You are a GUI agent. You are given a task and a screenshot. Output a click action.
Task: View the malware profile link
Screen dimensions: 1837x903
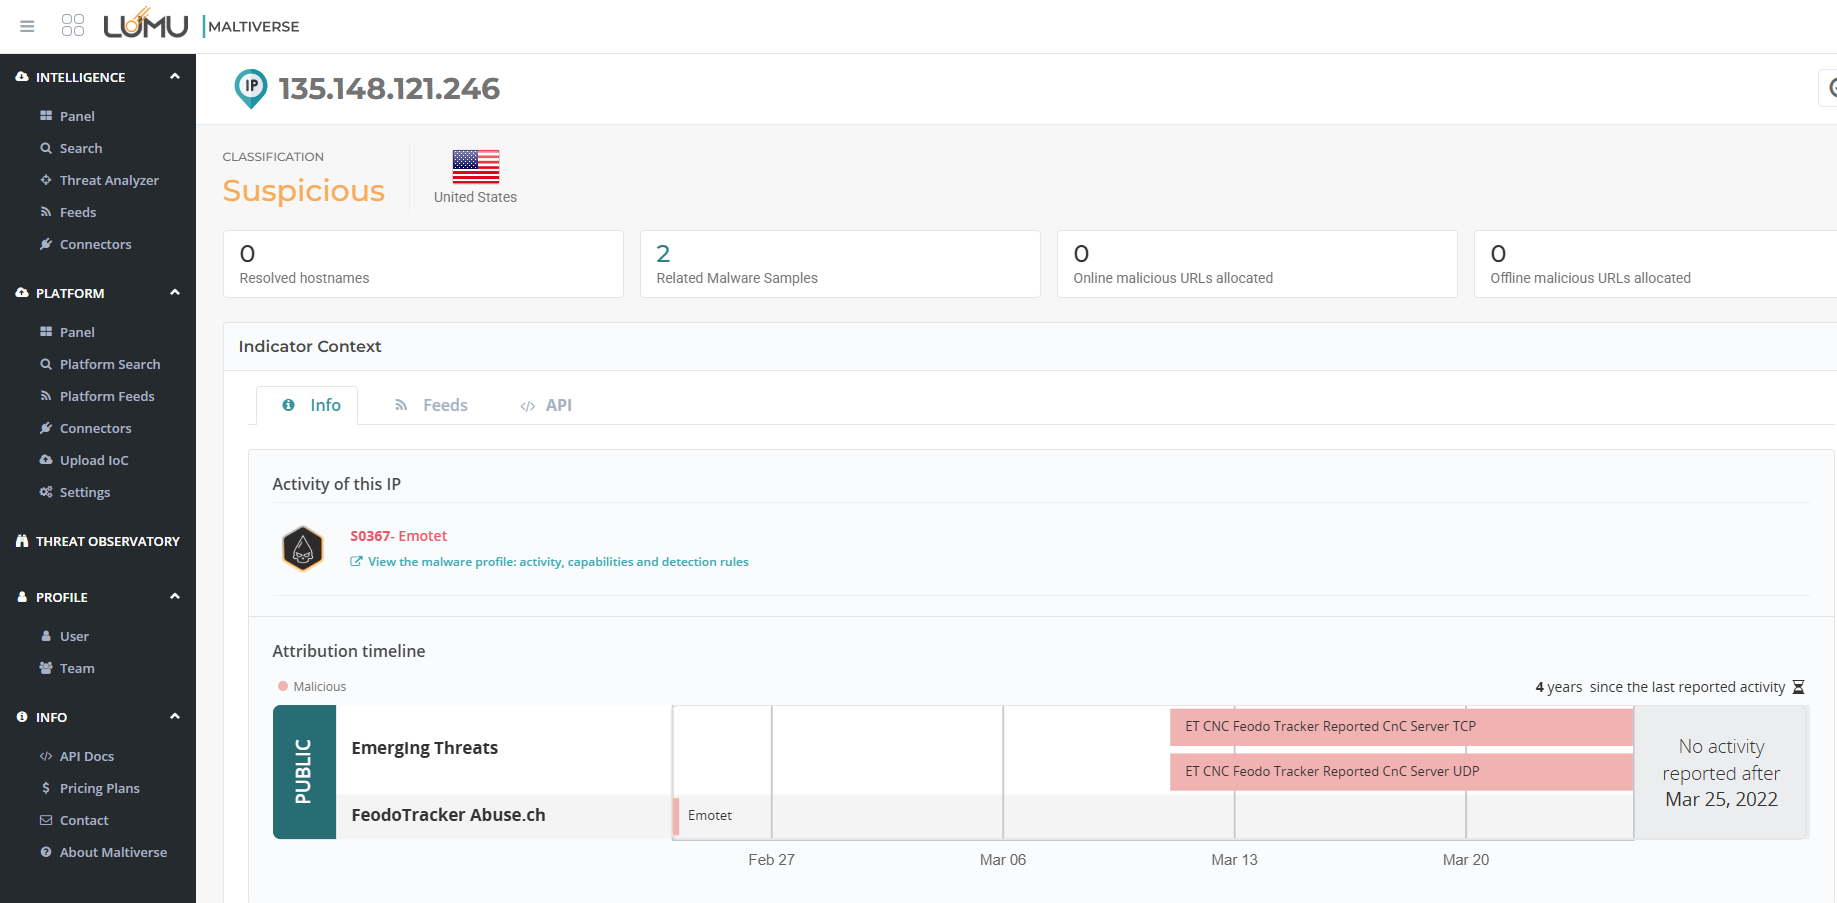(558, 562)
